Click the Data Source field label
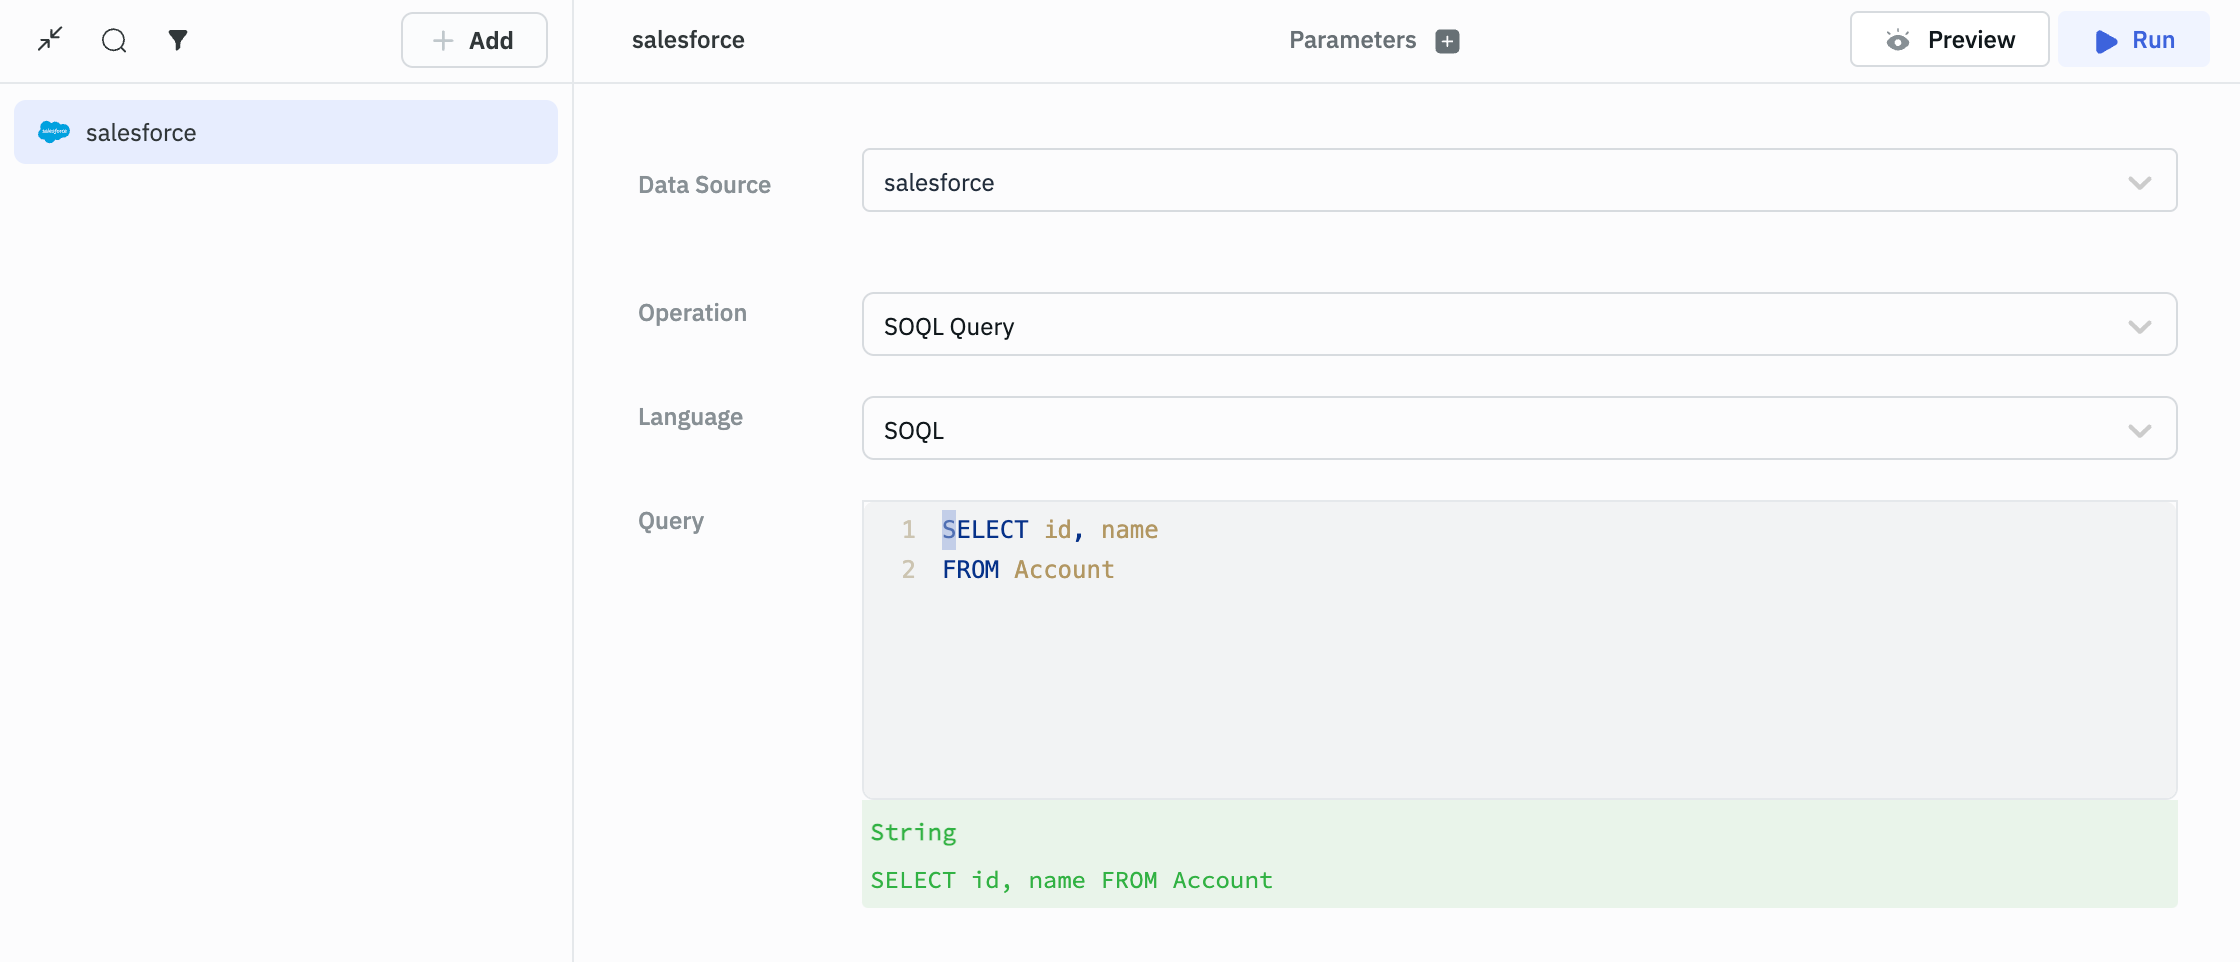 point(704,185)
